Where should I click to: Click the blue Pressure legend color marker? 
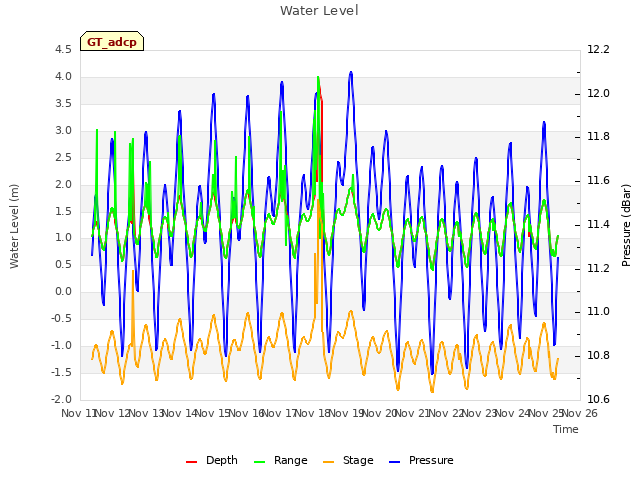tap(394, 462)
